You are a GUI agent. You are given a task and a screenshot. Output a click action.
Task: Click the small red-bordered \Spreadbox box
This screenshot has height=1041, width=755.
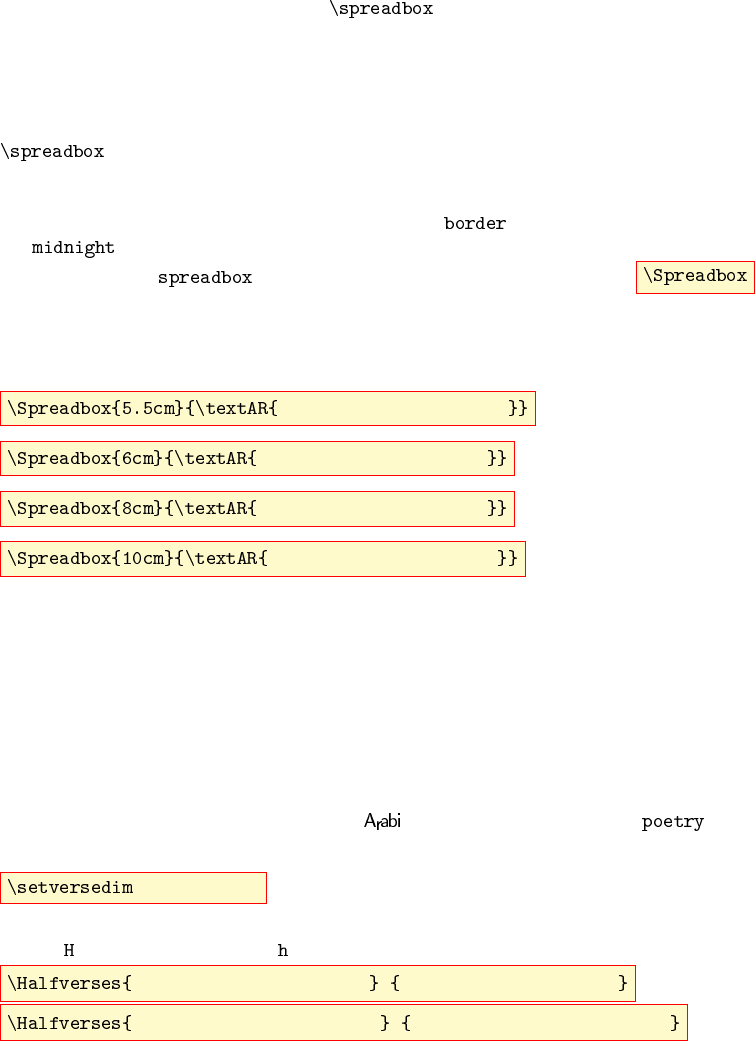(695, 276)
